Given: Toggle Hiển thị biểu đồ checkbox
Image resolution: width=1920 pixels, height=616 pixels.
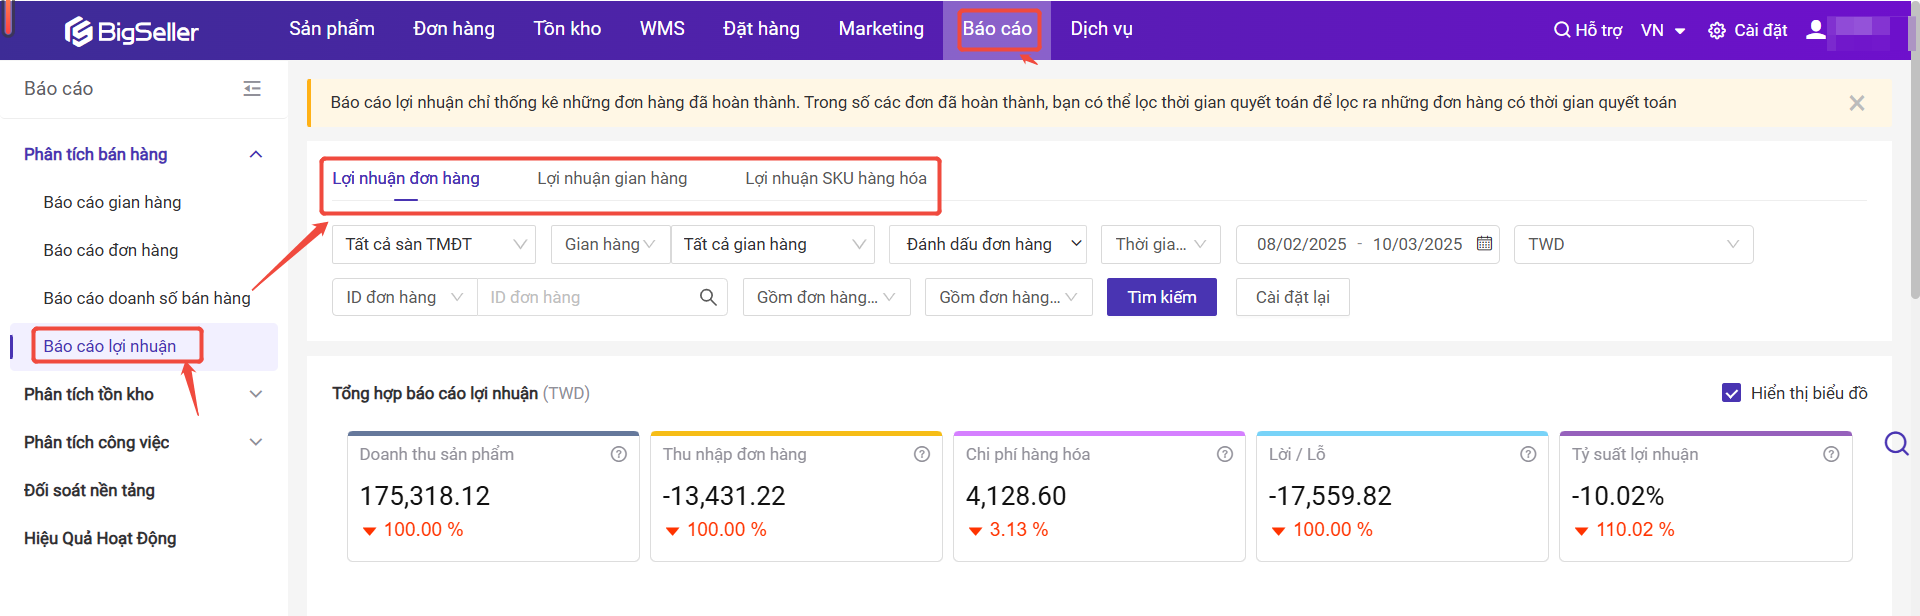Looking at the screenshot, I should 1732,393.
